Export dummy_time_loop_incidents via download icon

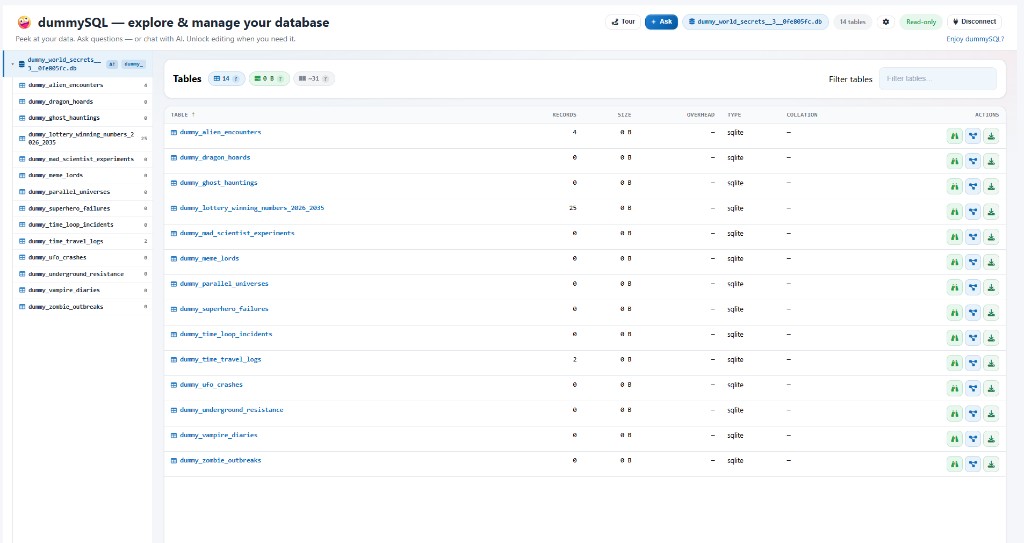[991, 338]
